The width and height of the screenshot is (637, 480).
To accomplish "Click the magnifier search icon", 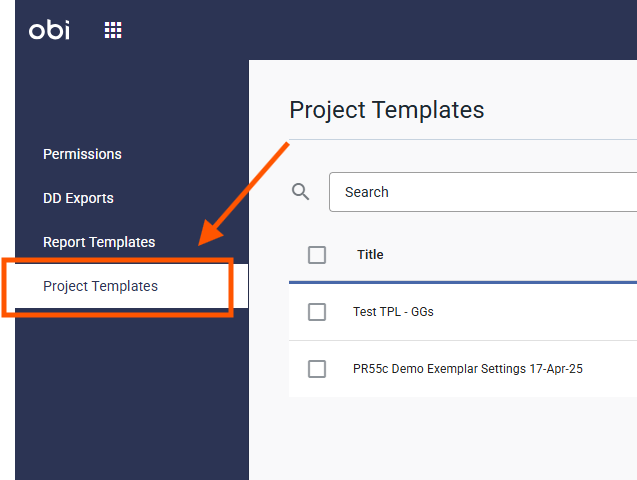I will pos(300,191).
